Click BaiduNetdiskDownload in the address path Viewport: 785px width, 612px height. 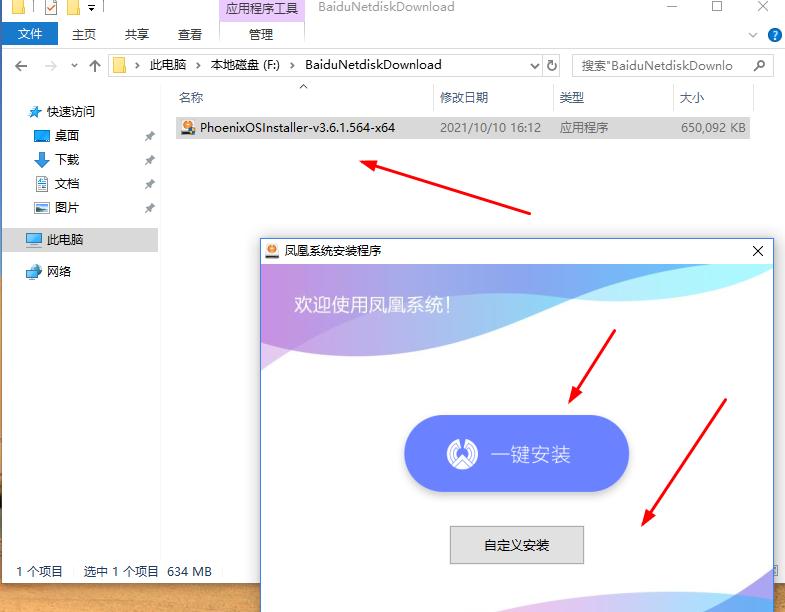pyautogui.click(x=373, y=65)
